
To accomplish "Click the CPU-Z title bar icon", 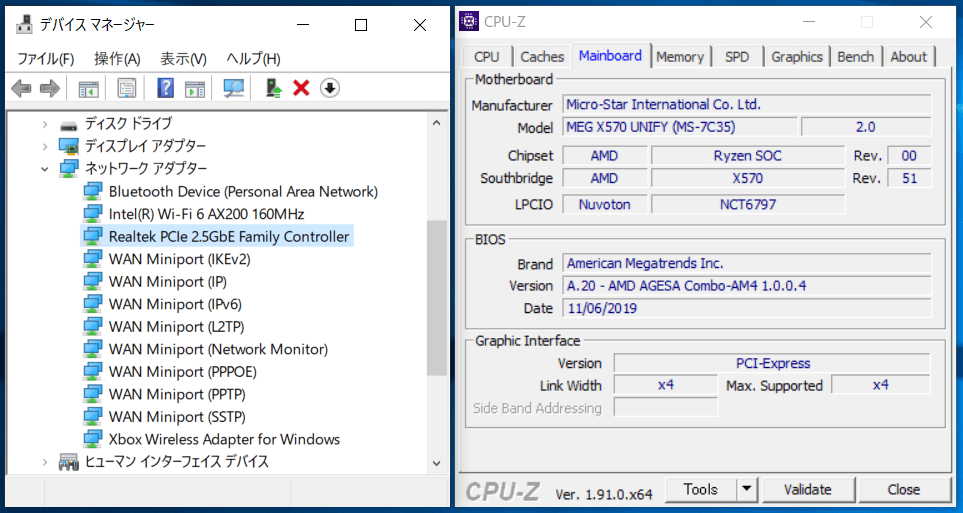I will [469, 22].
